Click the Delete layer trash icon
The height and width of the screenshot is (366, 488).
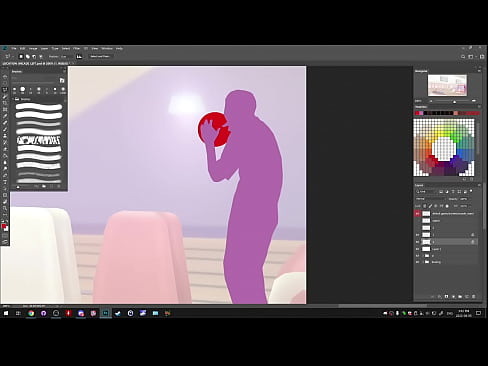click(x=474, y=296)
